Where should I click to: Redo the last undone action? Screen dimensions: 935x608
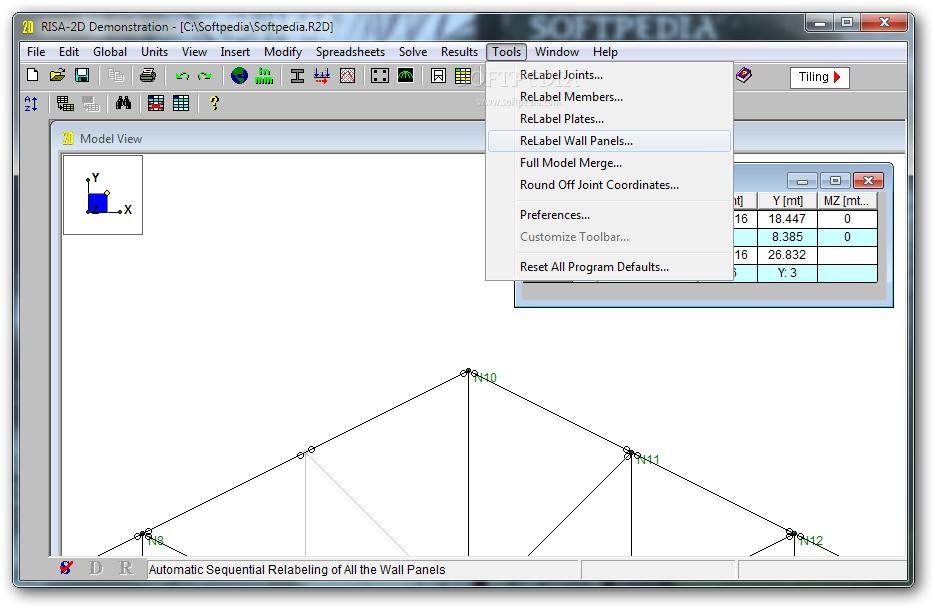click(205, 76)
